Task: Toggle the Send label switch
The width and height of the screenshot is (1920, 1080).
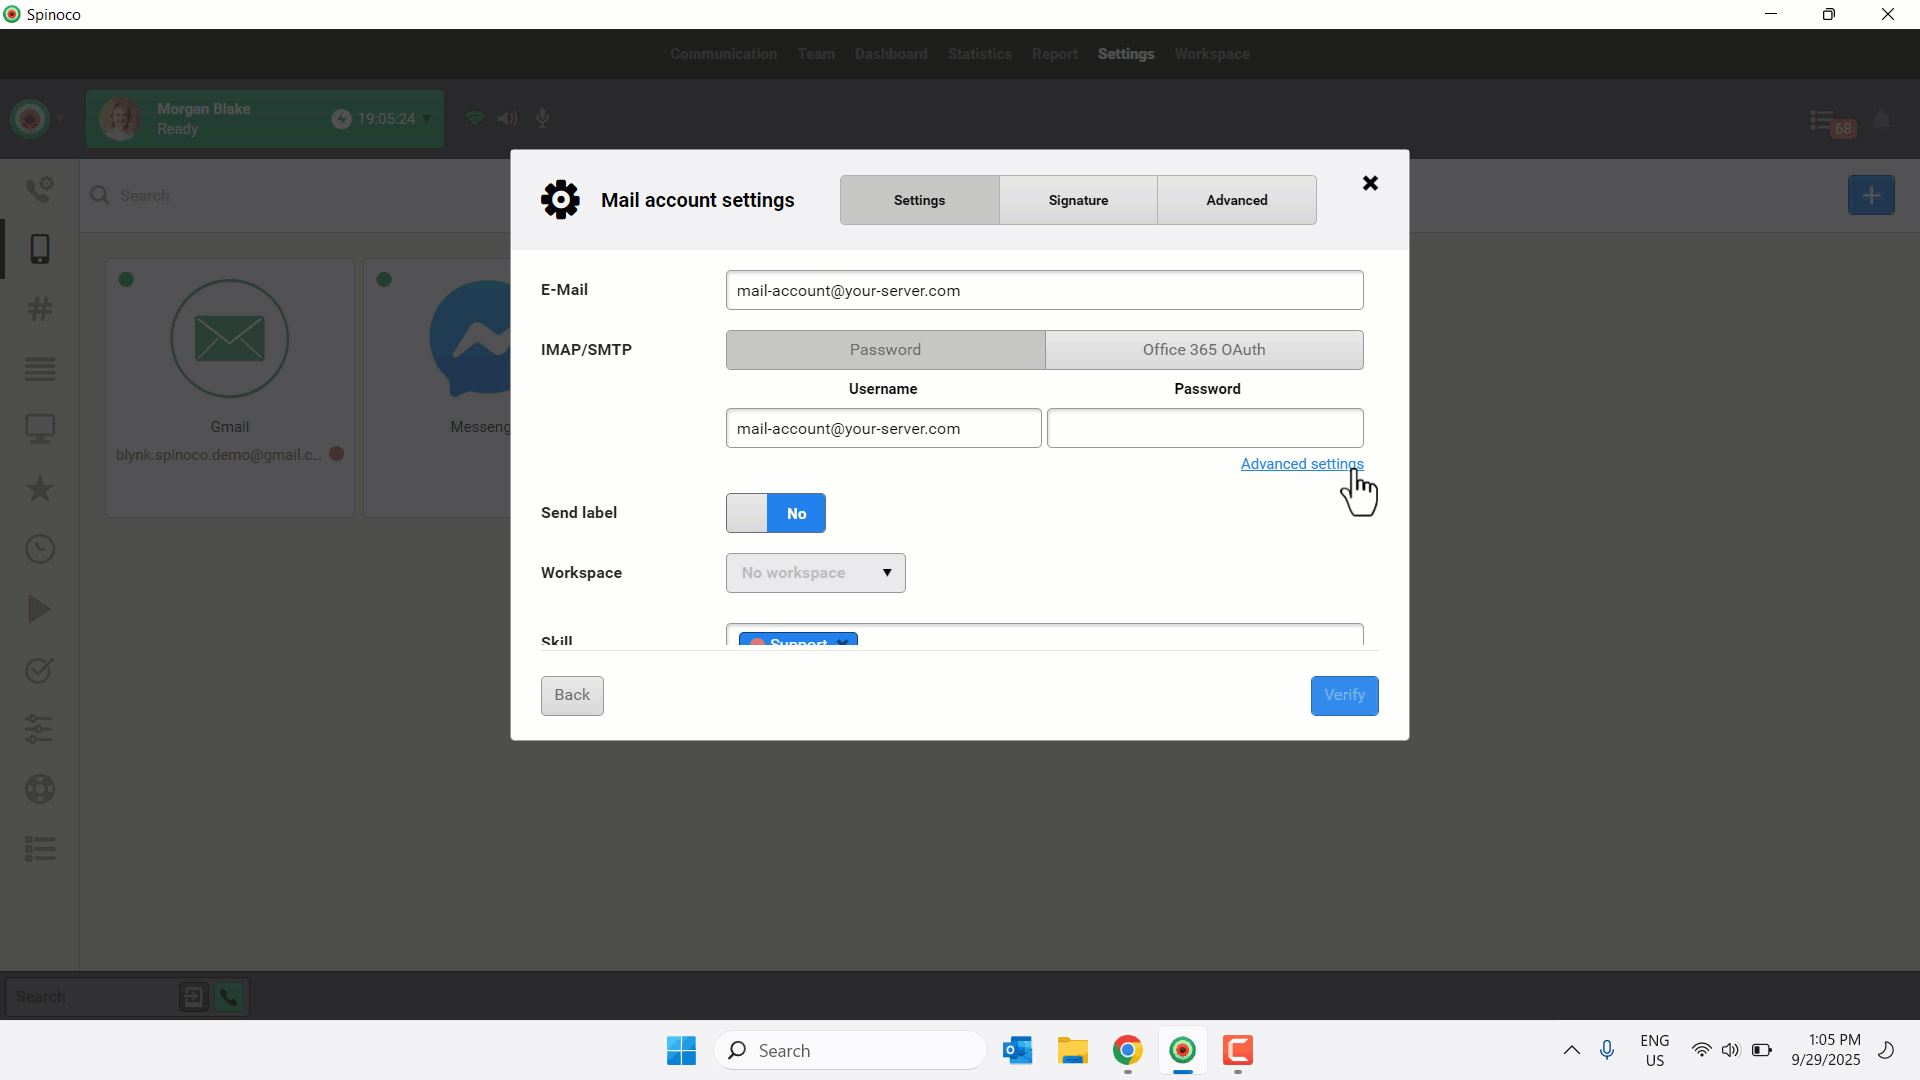Action: 775,513
